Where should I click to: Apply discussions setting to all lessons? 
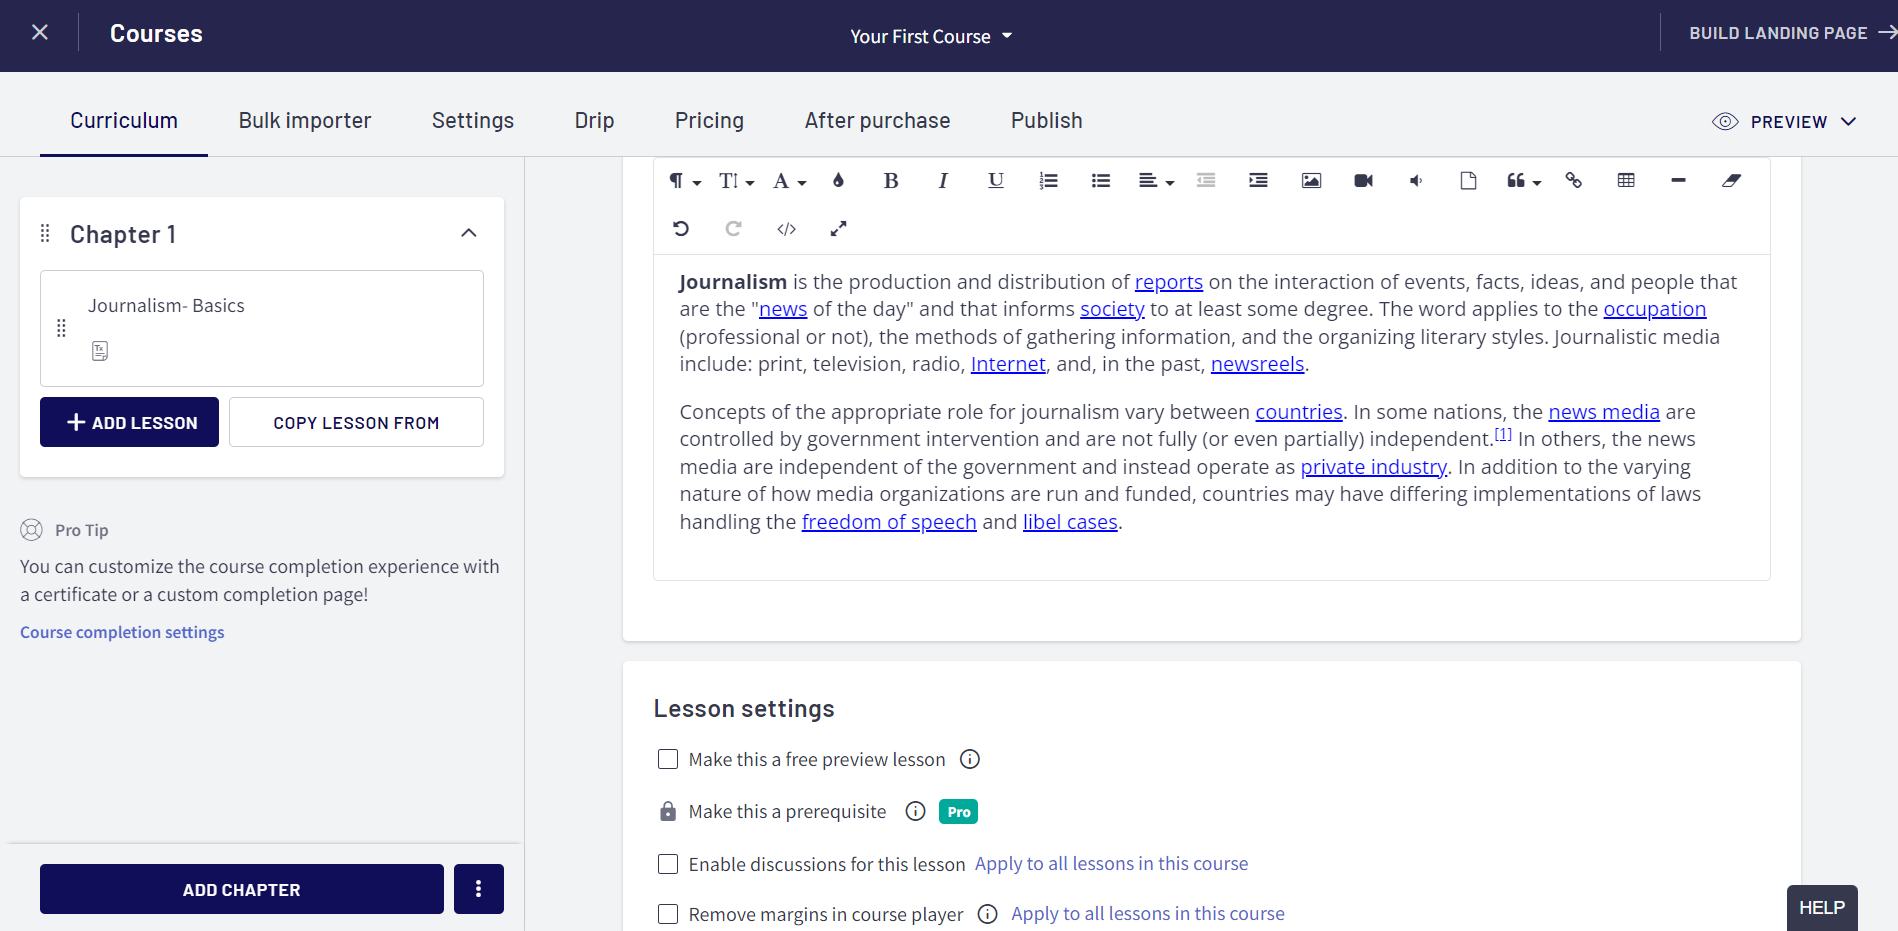[x=1111, y=864]
